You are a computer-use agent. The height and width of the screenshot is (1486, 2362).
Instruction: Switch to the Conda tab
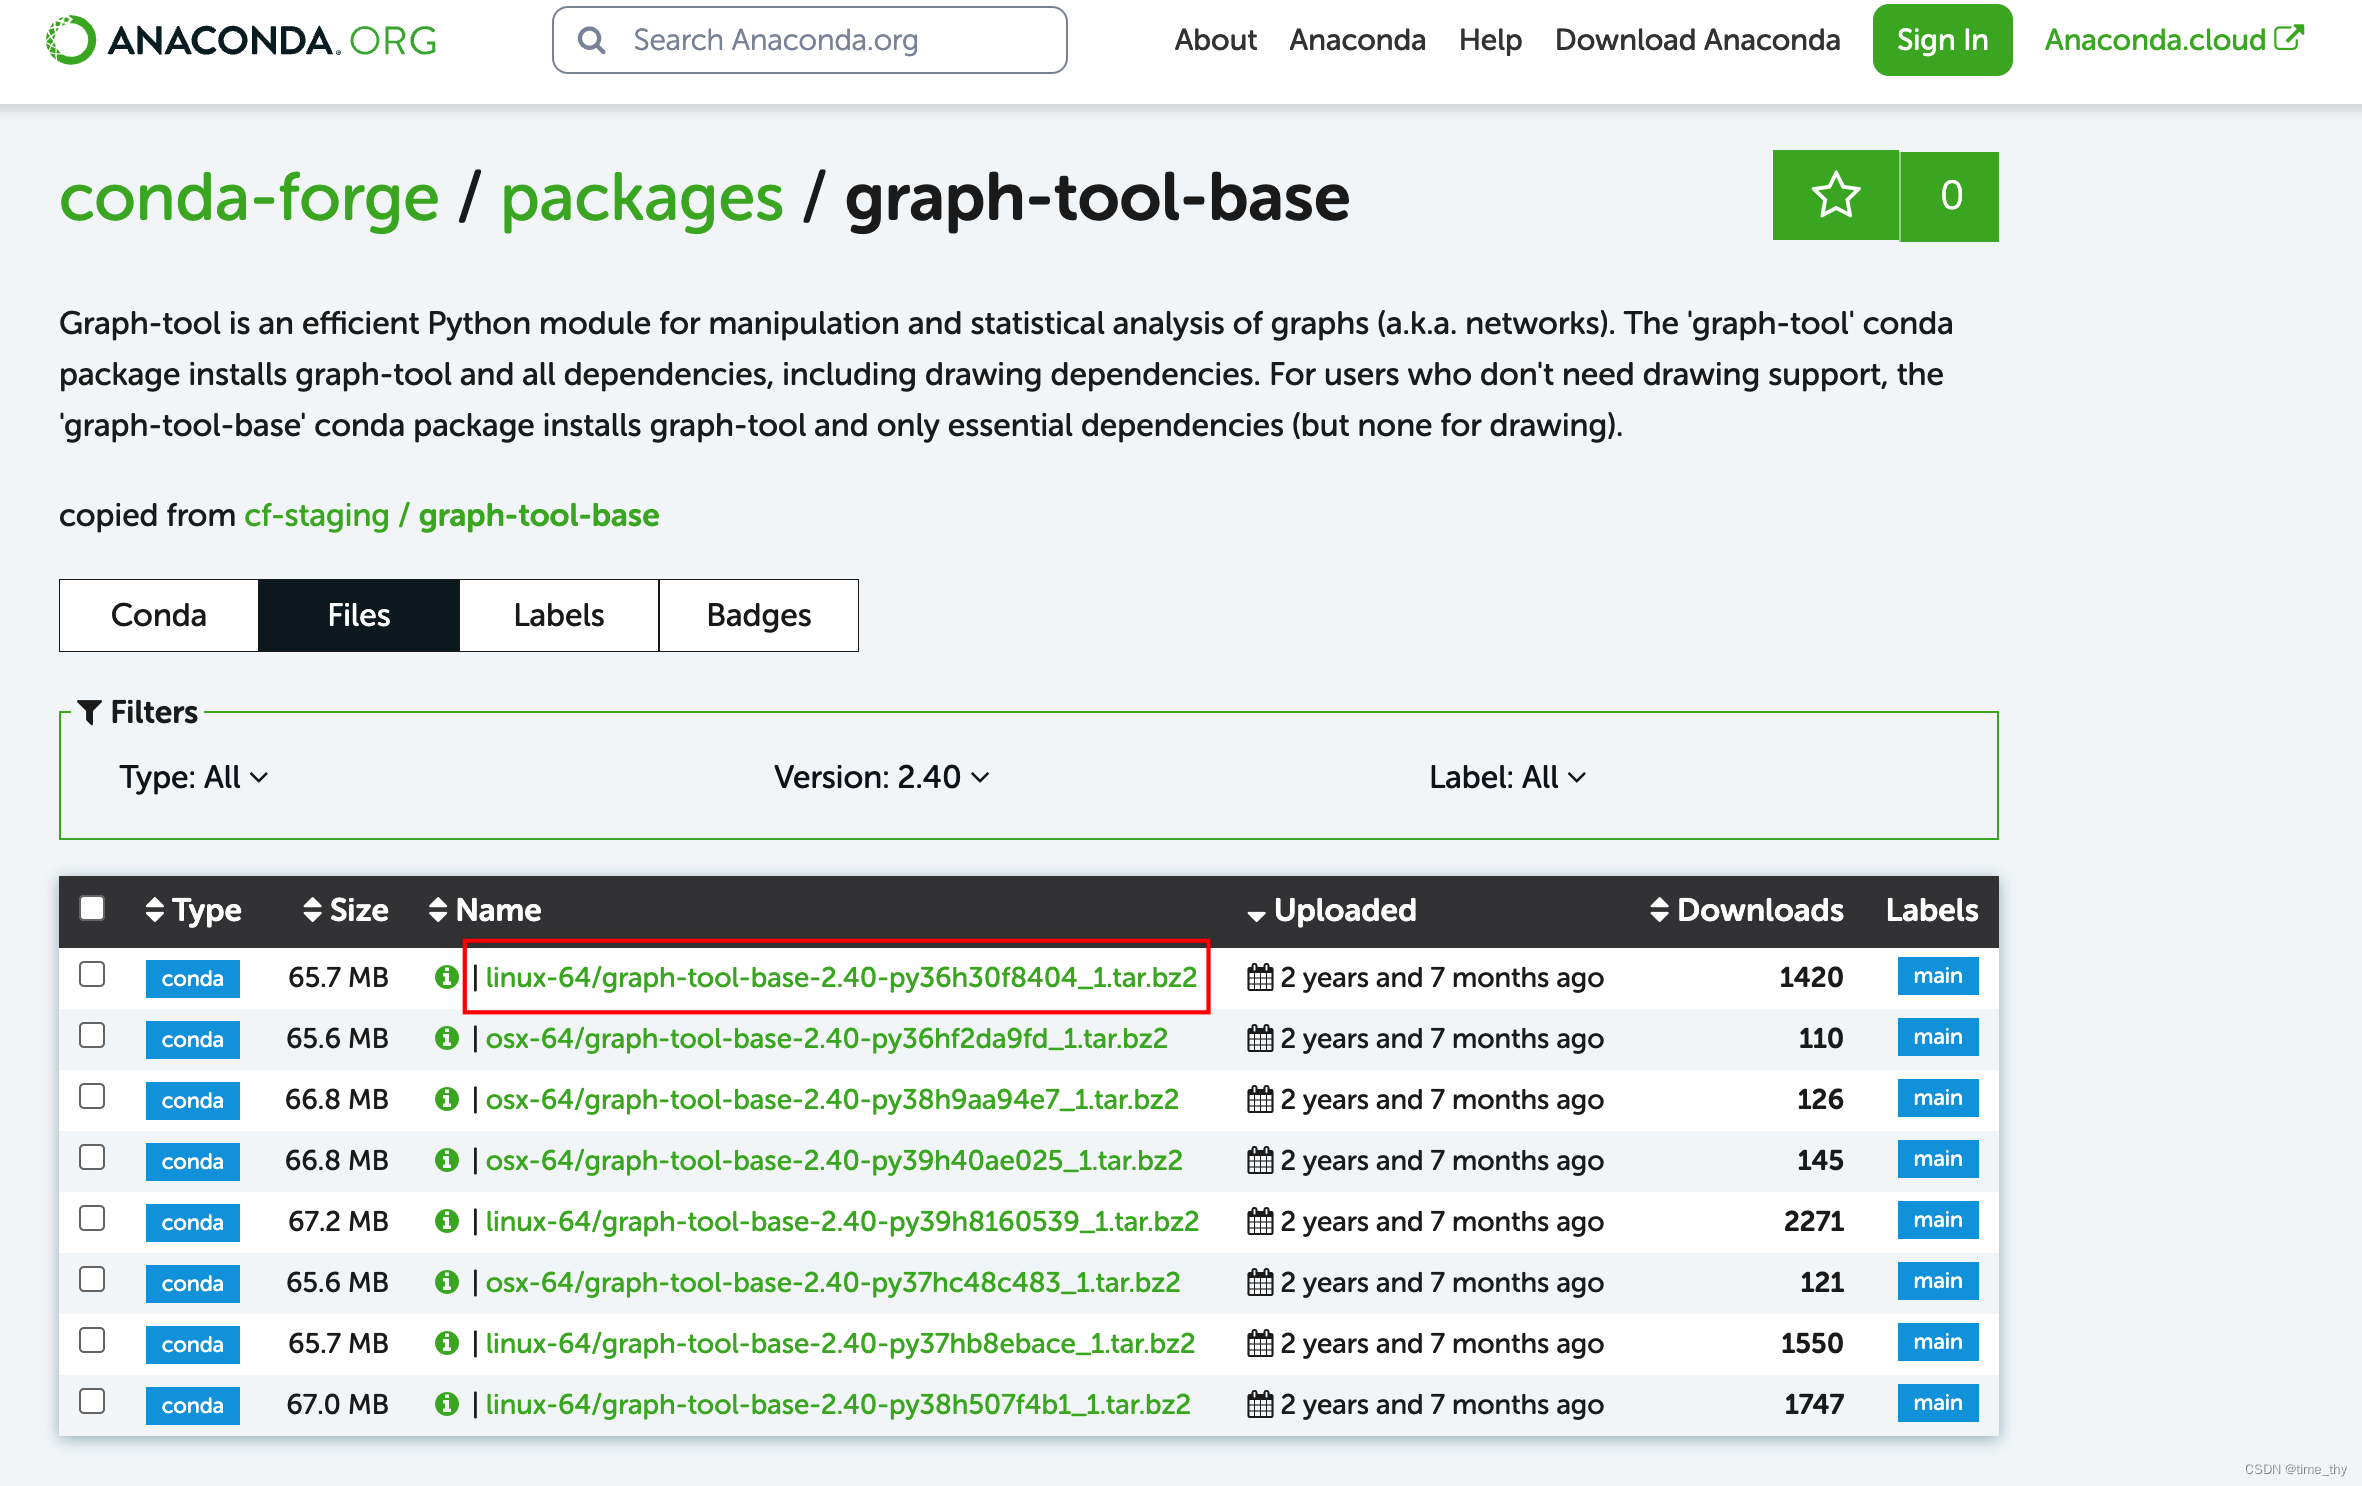(x=159, y=613)
